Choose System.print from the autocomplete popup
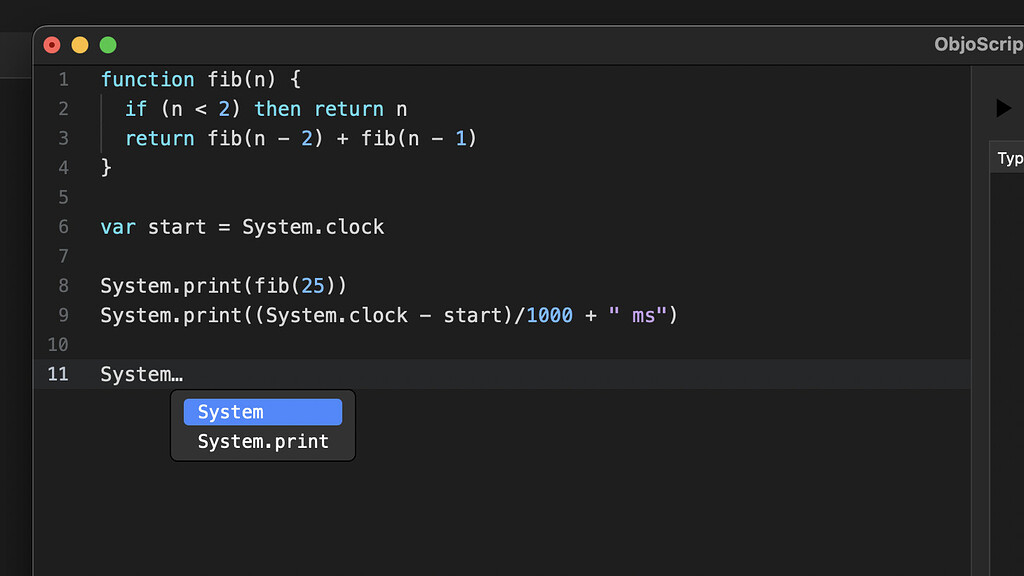This screenshot has width=1024, height=576. (262, 441)
